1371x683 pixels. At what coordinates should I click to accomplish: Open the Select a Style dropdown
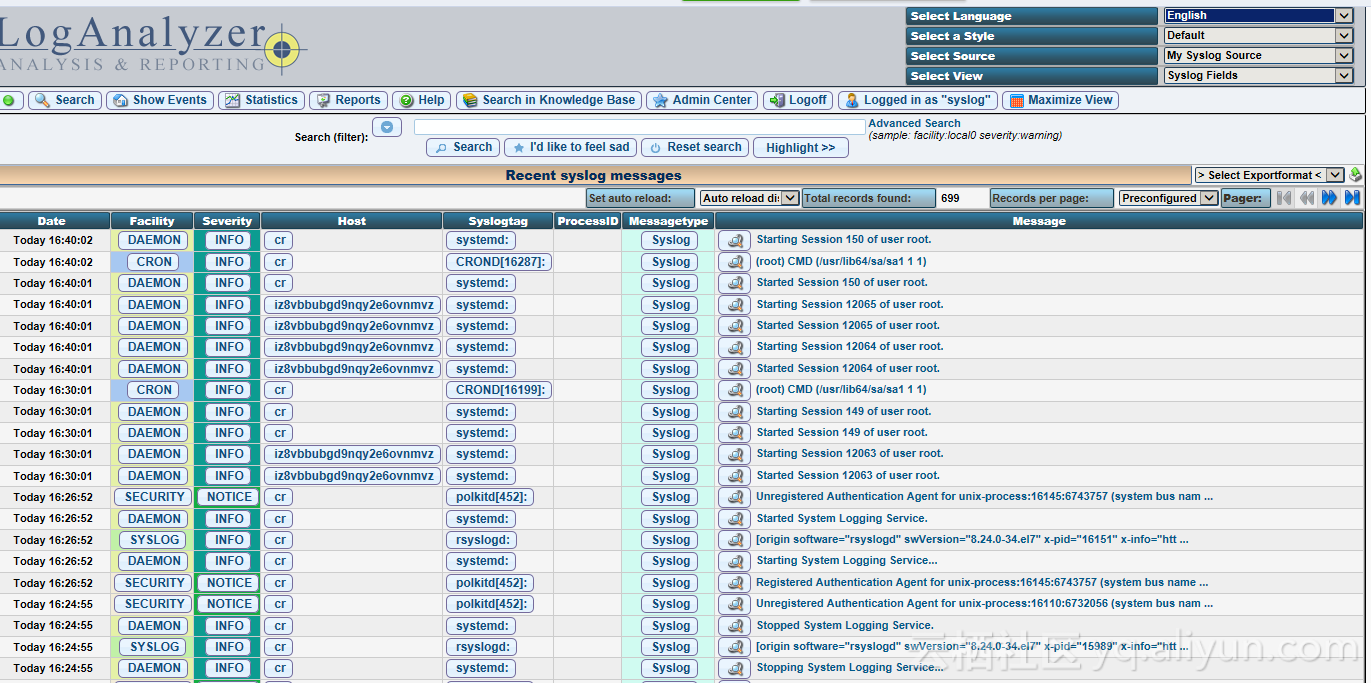(1258, 36)
